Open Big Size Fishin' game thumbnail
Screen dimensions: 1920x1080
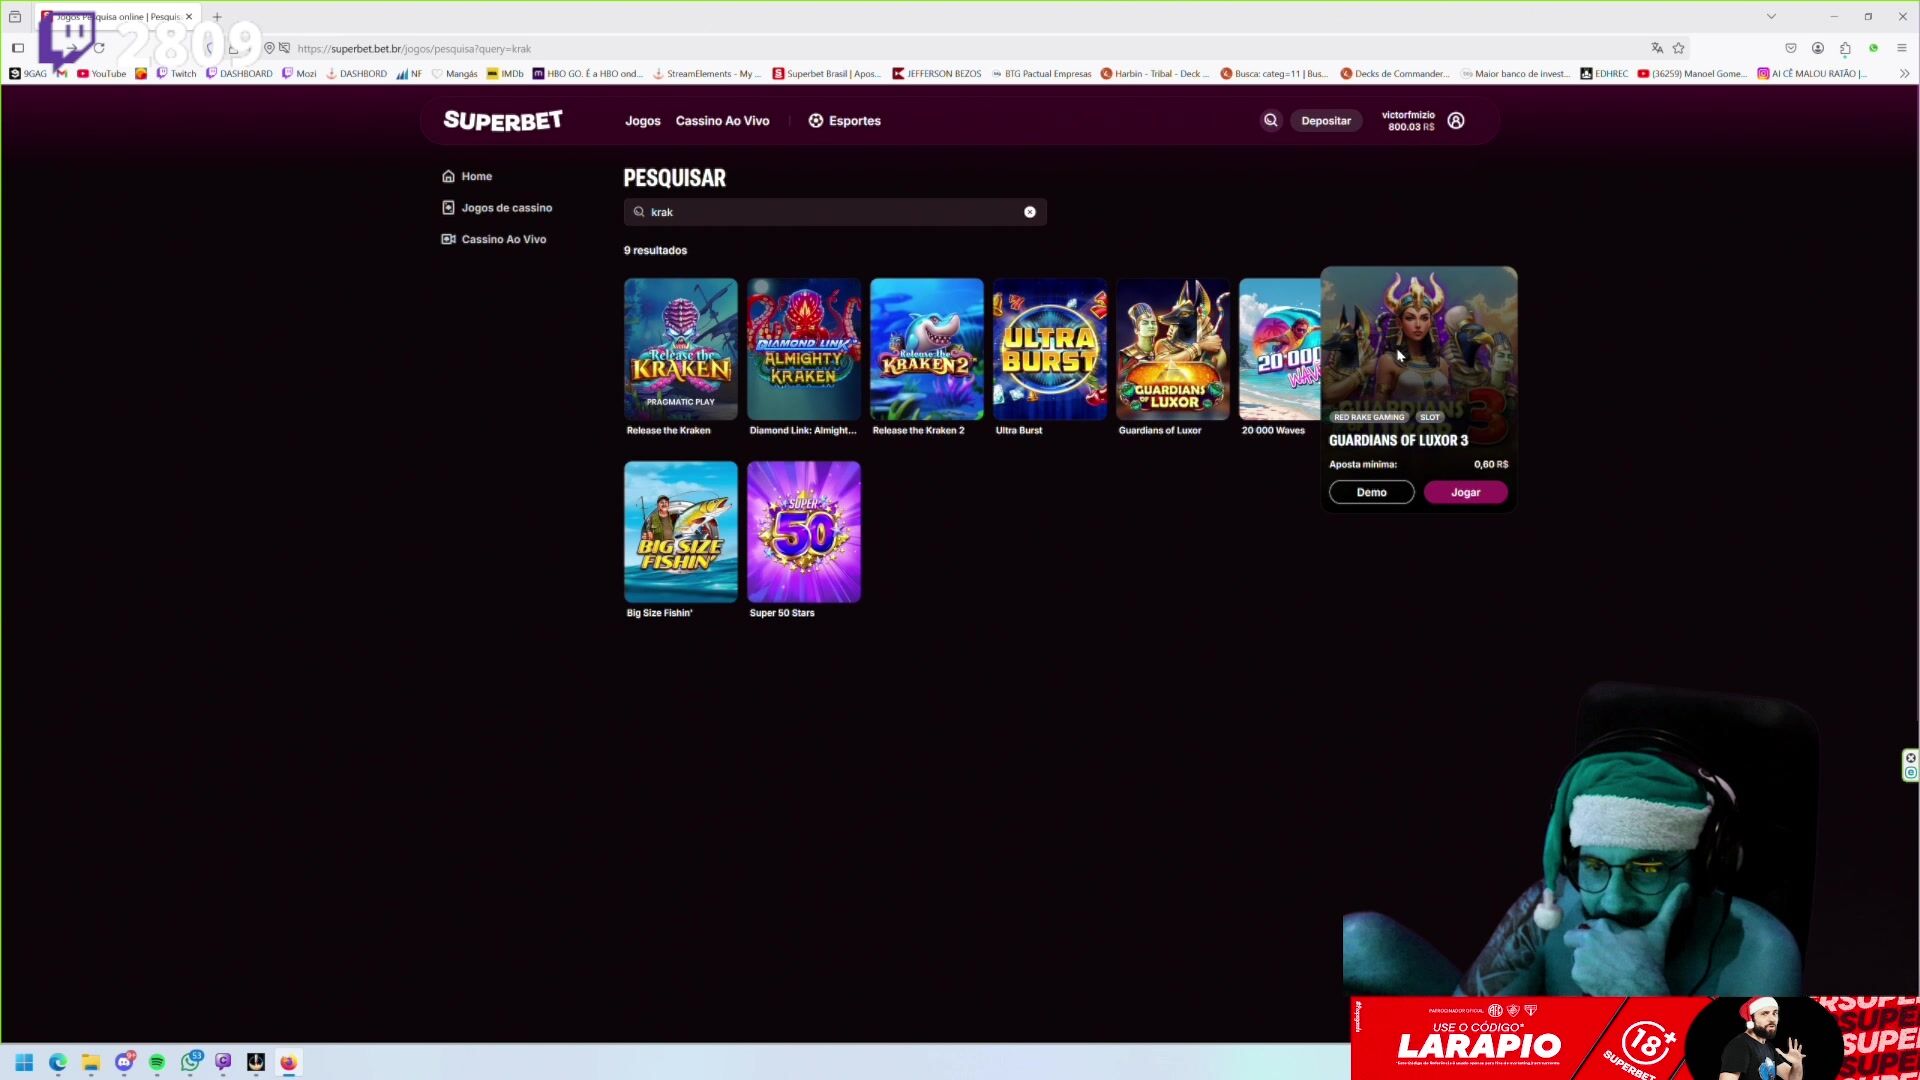(x=681, y=532)
